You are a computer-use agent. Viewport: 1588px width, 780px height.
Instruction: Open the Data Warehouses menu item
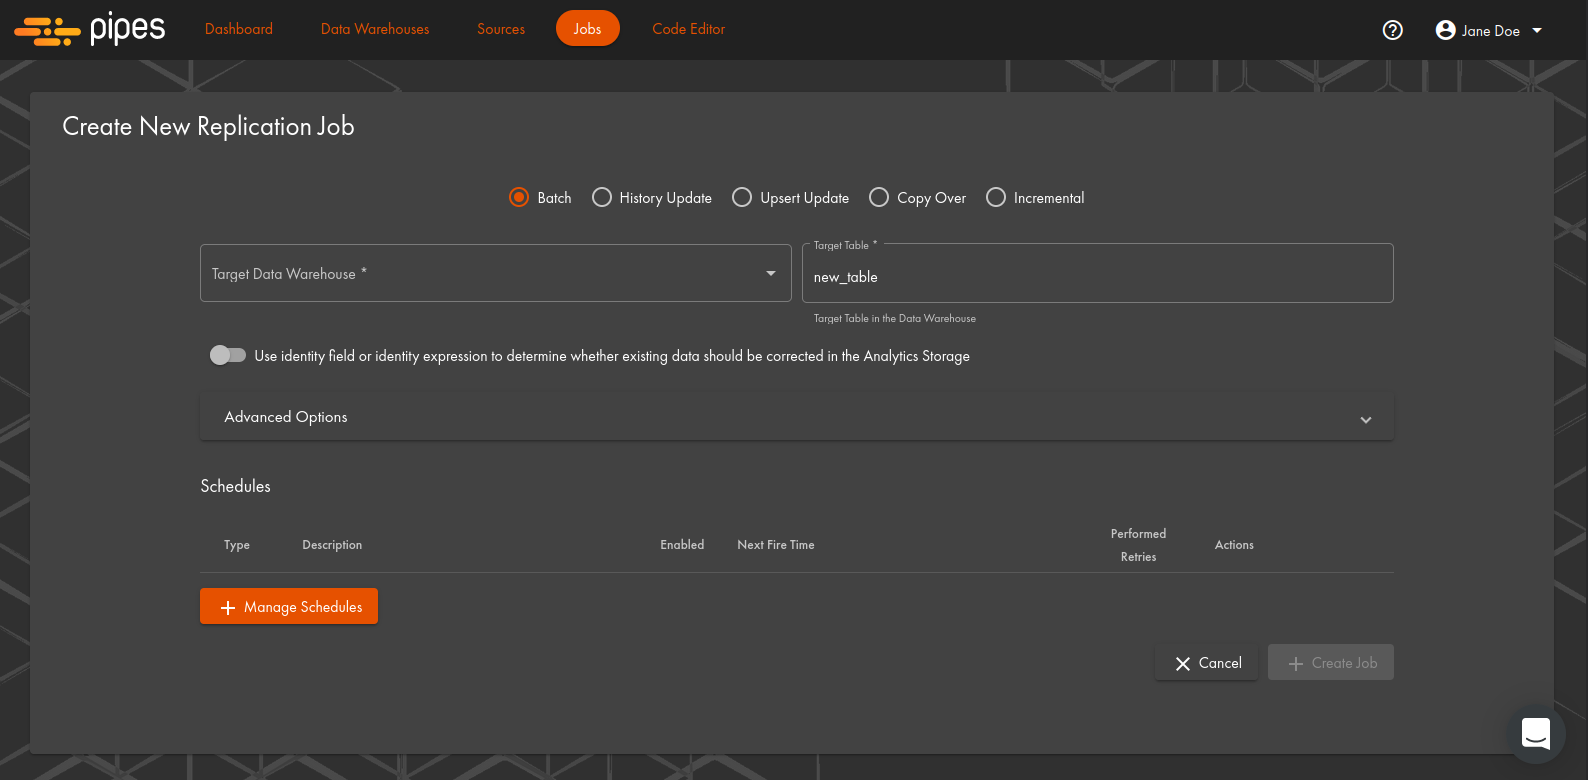pyautogui.click(x=375, y=29)
